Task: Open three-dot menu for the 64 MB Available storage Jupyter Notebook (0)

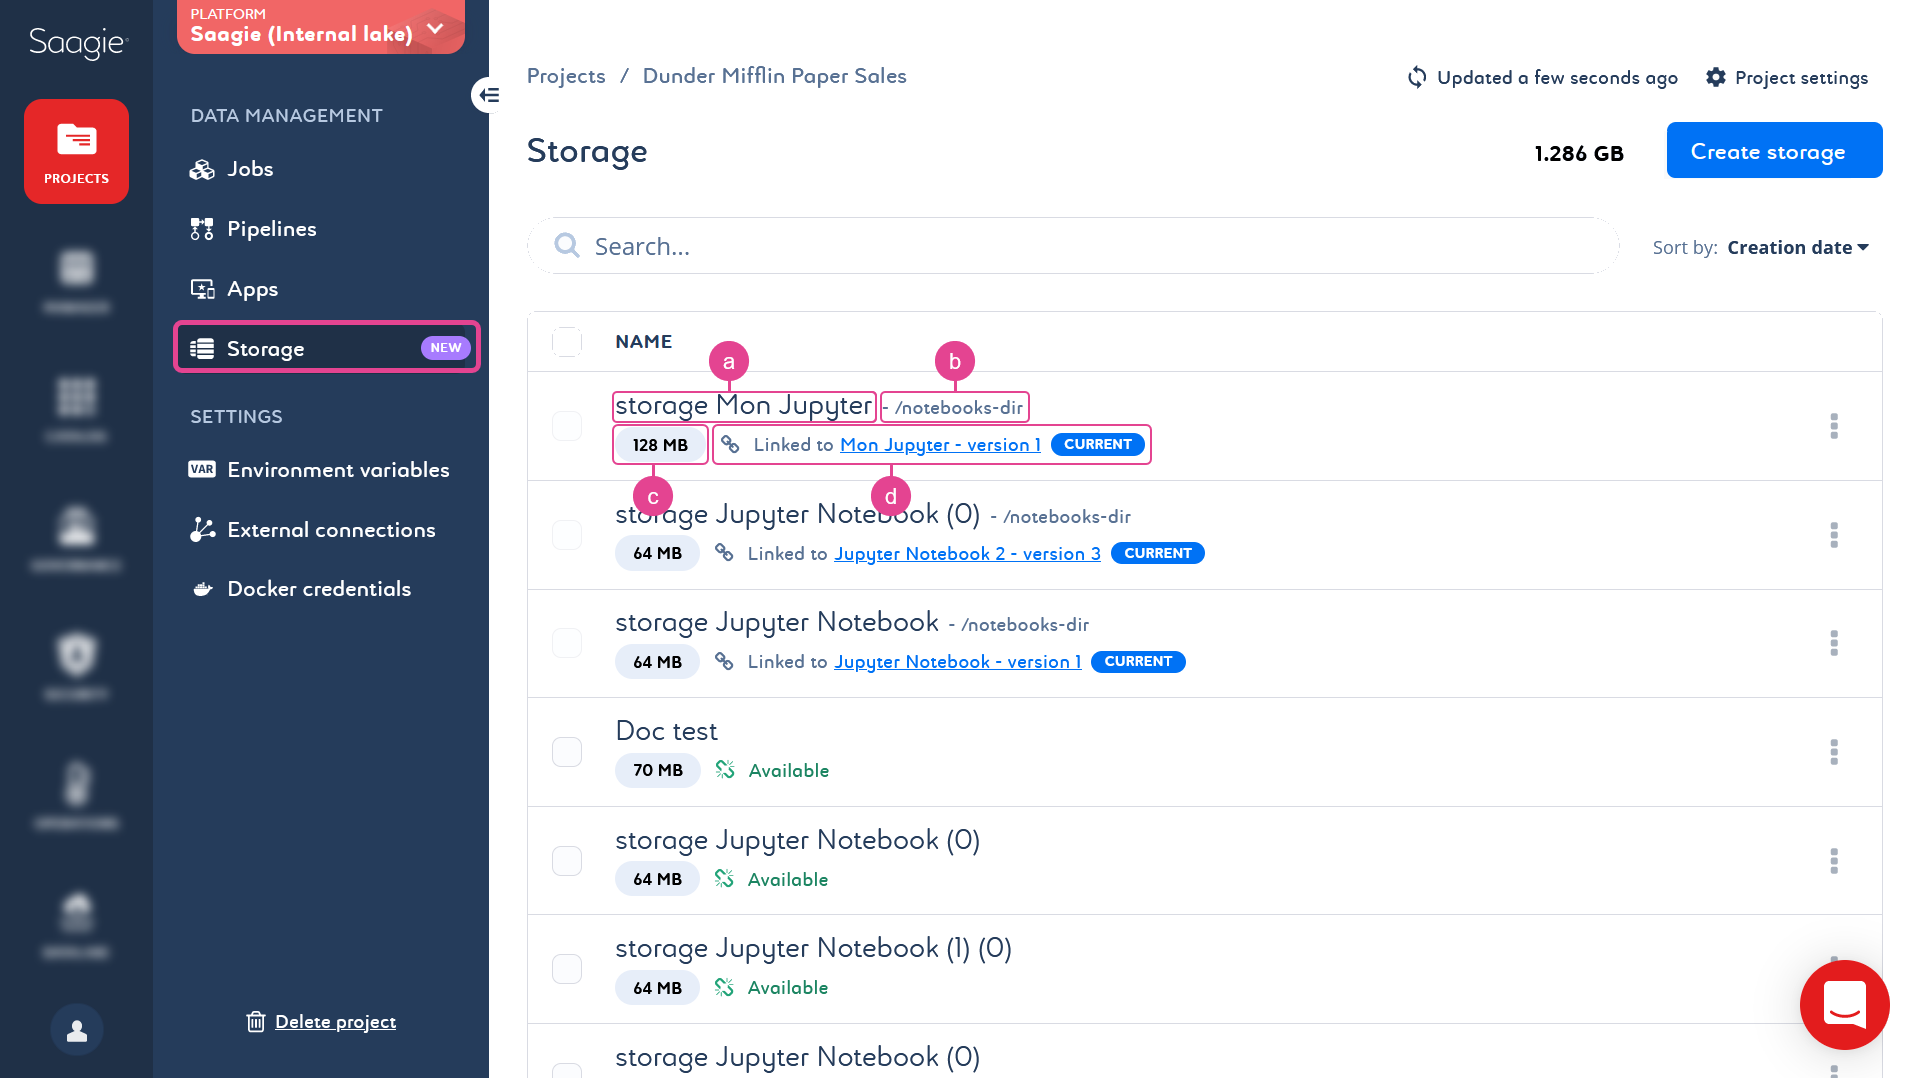Action: pos(1834,861)
